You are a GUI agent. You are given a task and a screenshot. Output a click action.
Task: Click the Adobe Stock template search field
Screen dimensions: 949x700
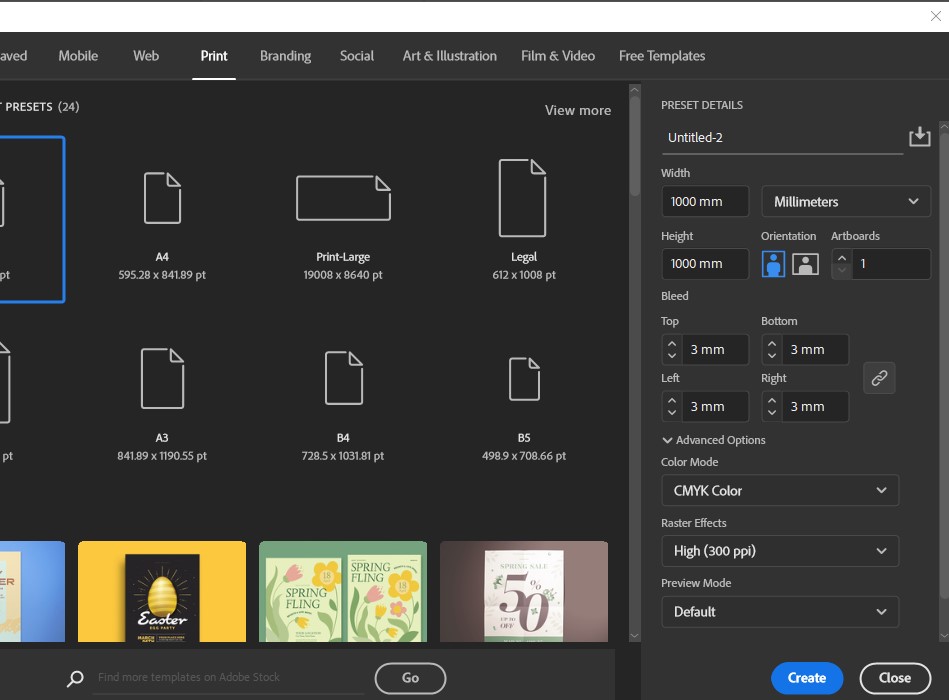pyautogui.click(x=230, y=678)
